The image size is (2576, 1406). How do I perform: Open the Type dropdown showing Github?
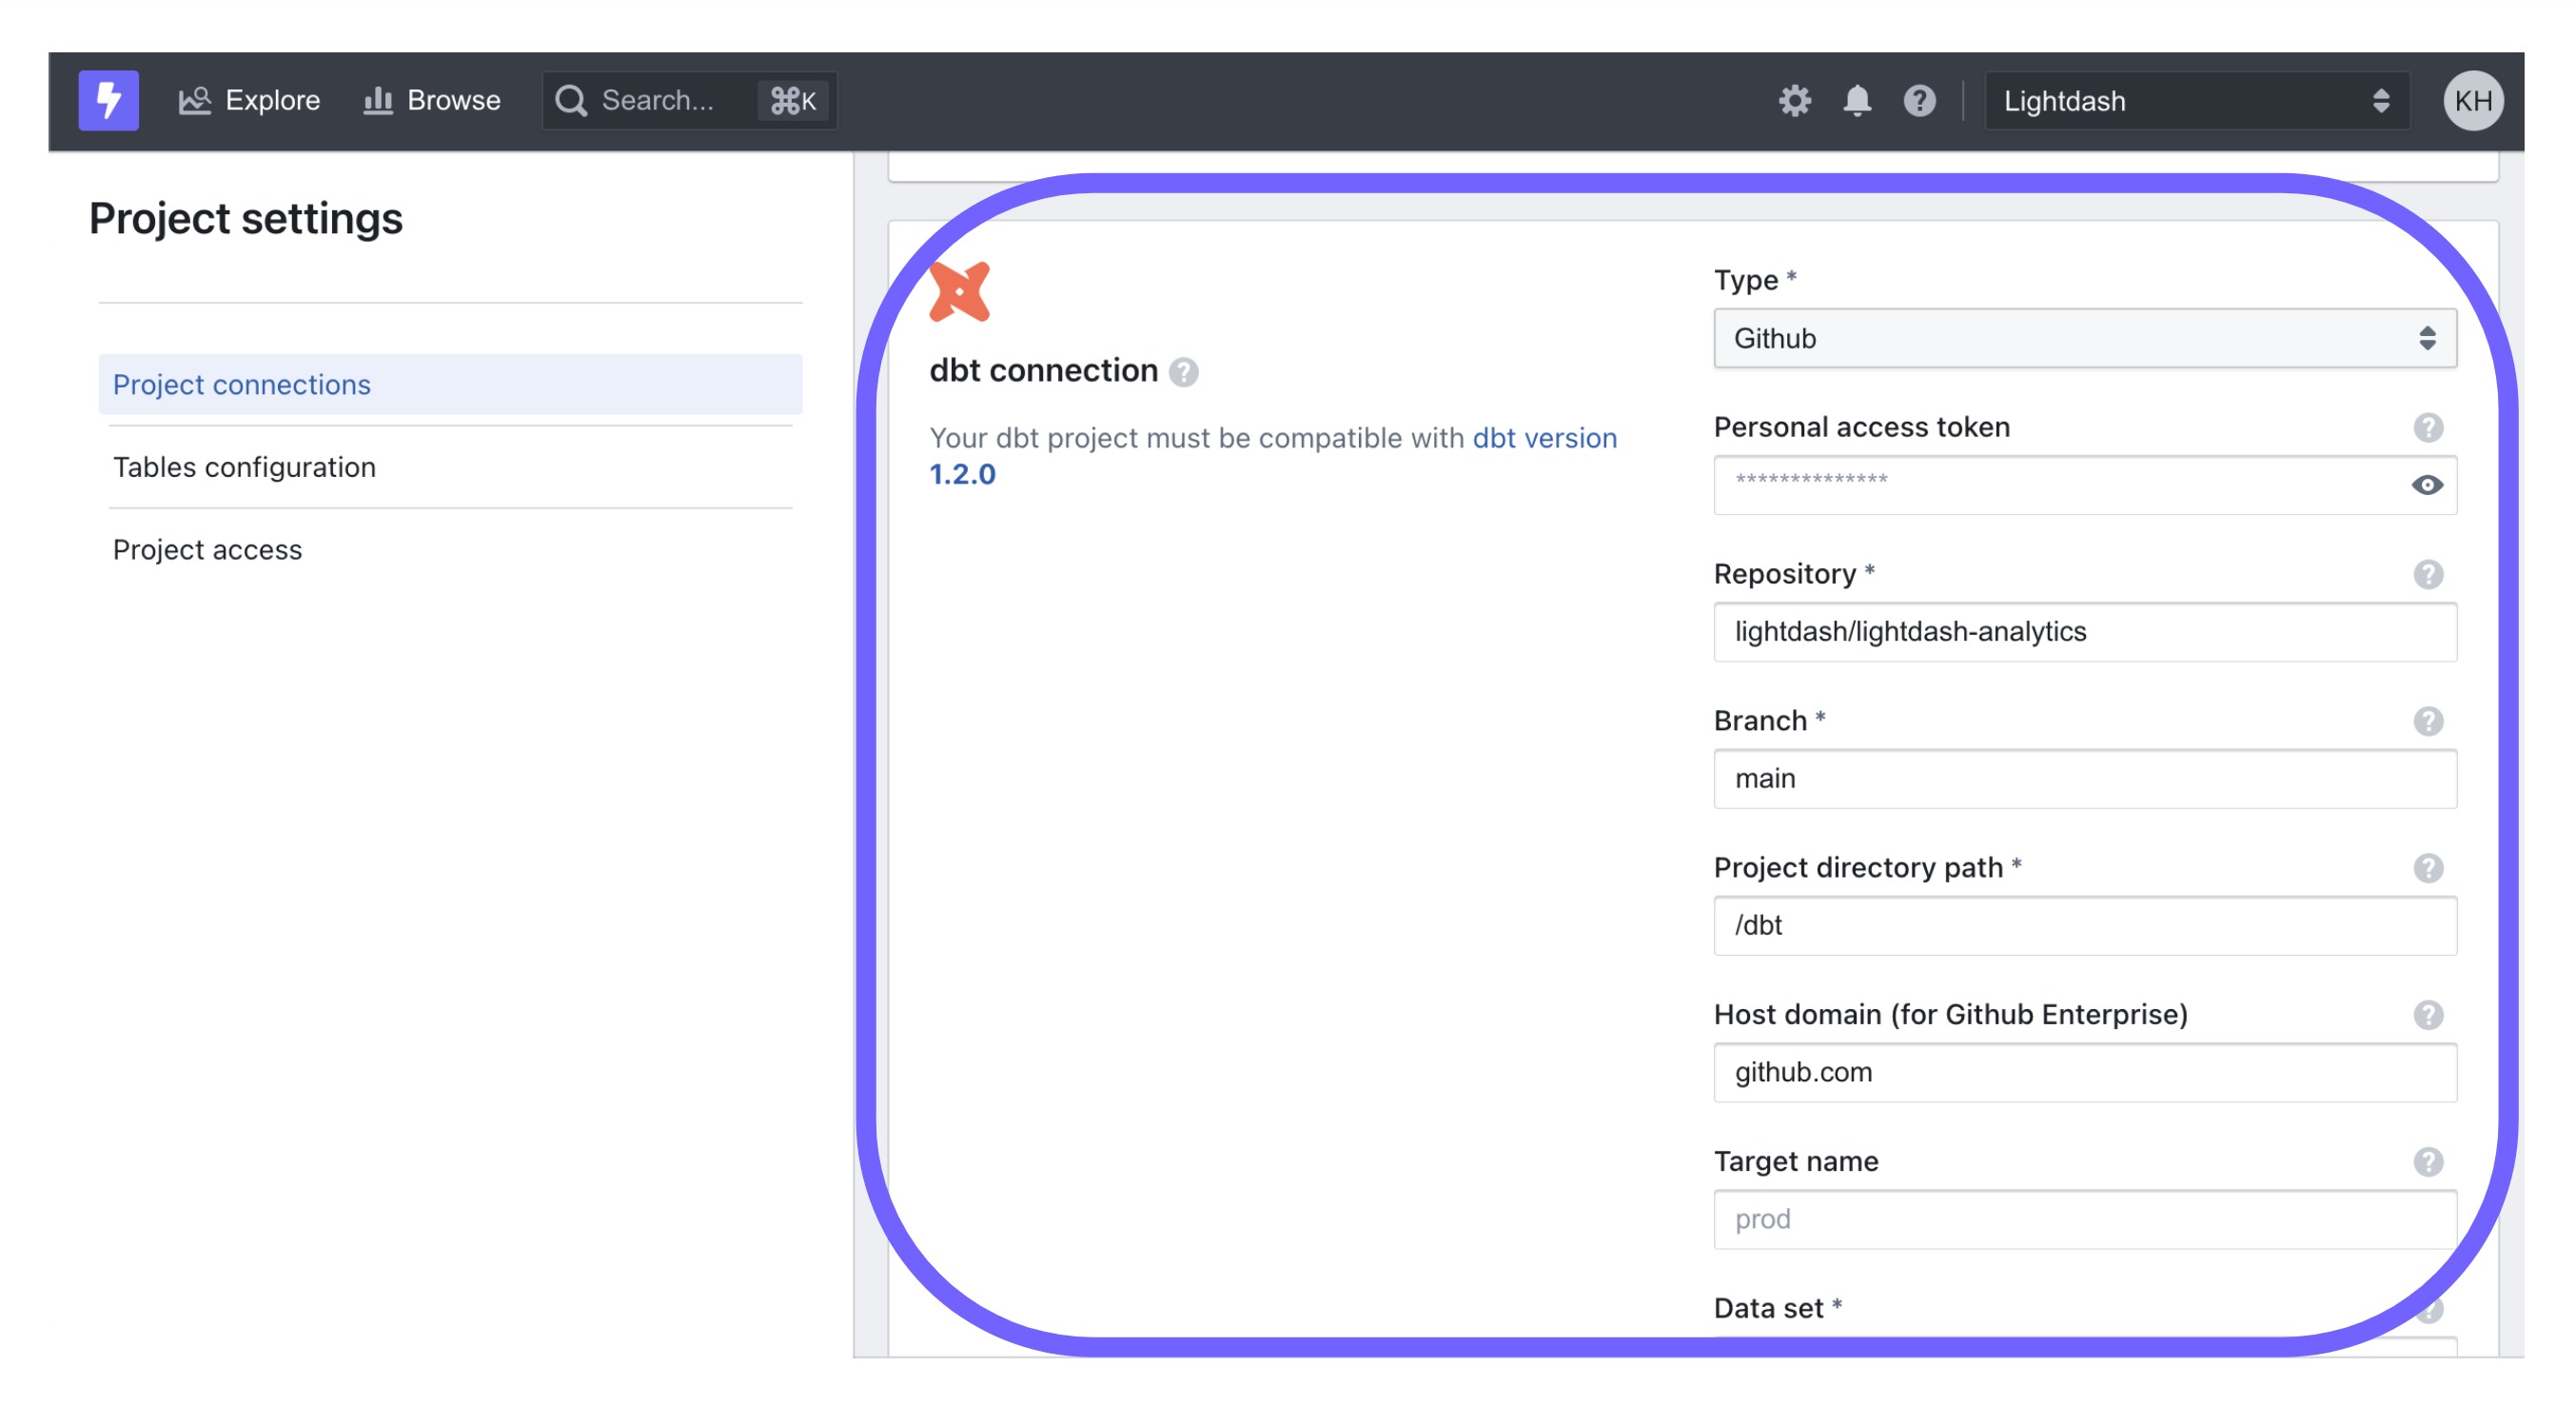coord(2084,338)
